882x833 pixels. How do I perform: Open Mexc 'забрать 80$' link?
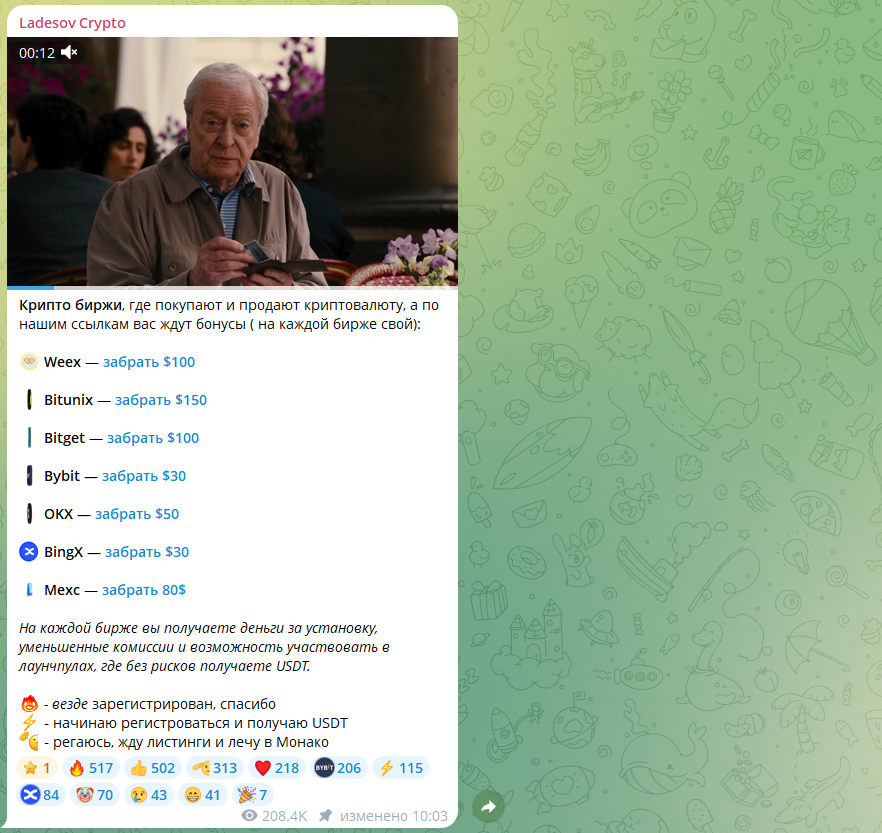pos(144,590)
